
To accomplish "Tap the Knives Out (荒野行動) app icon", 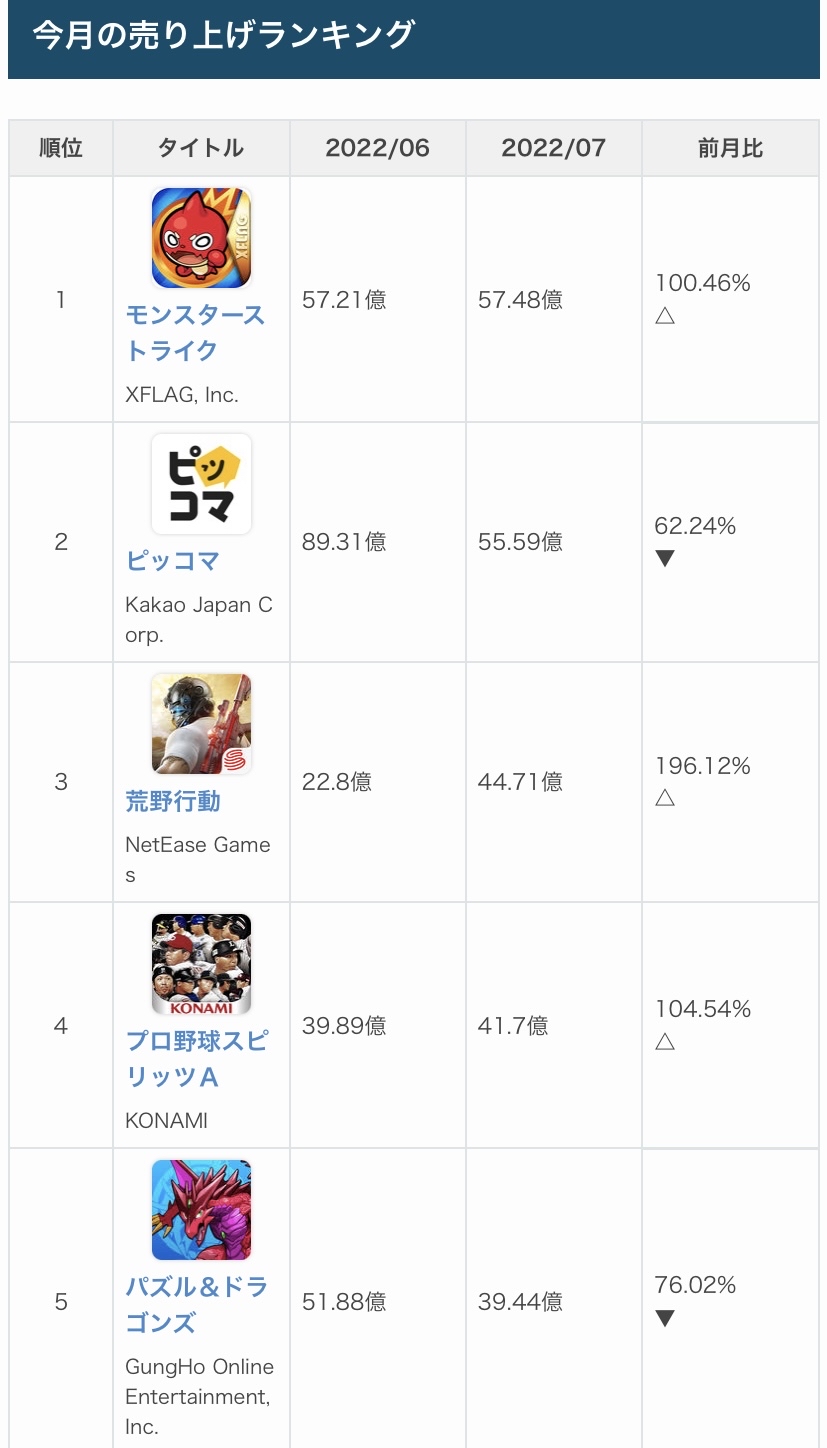I will tap(201, 724).
